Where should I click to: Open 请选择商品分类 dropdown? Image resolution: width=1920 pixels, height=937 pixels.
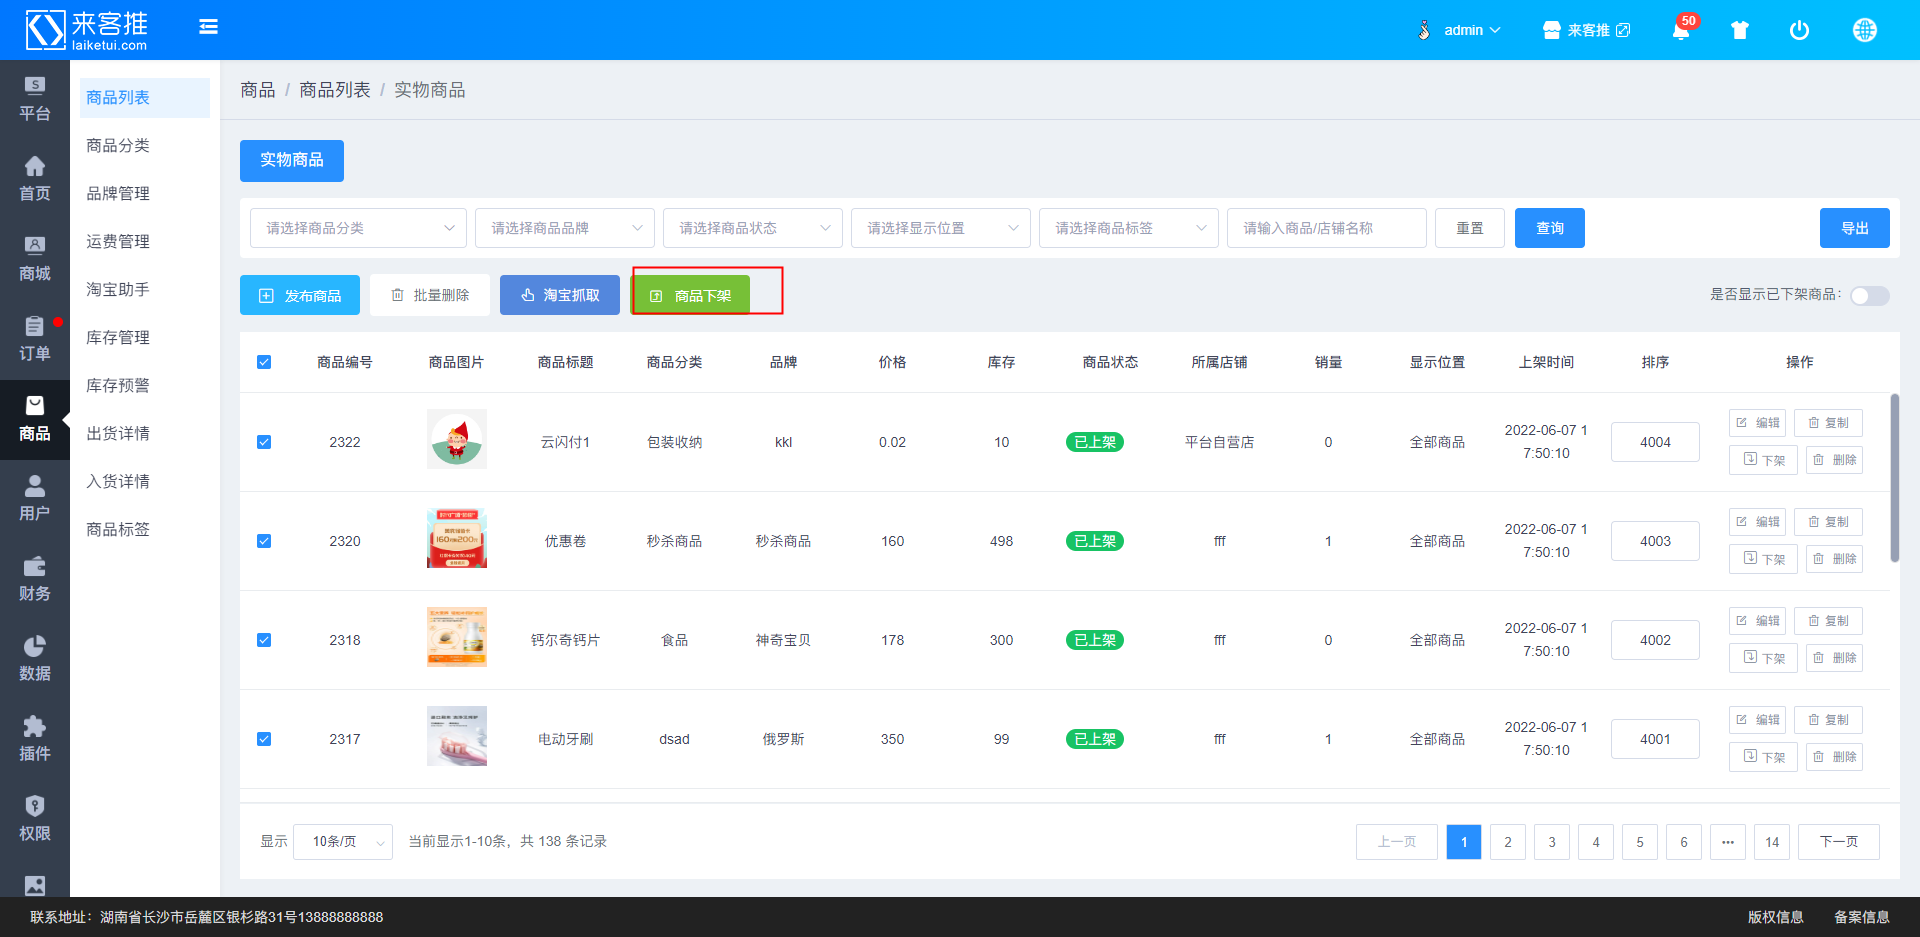[x=358, y=228]
